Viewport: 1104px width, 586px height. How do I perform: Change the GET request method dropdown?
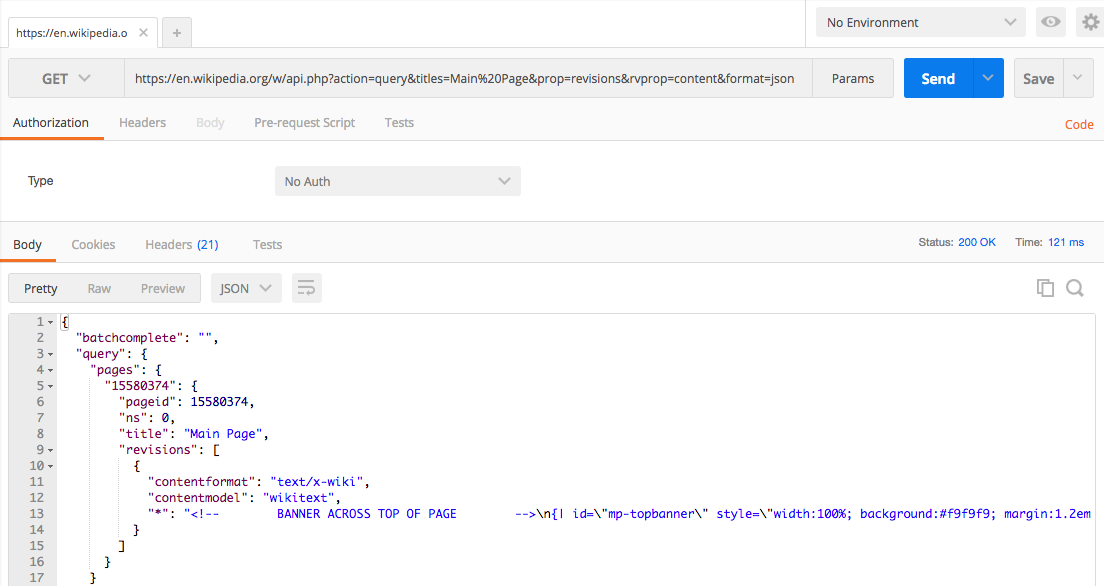(x=66, y=78)
